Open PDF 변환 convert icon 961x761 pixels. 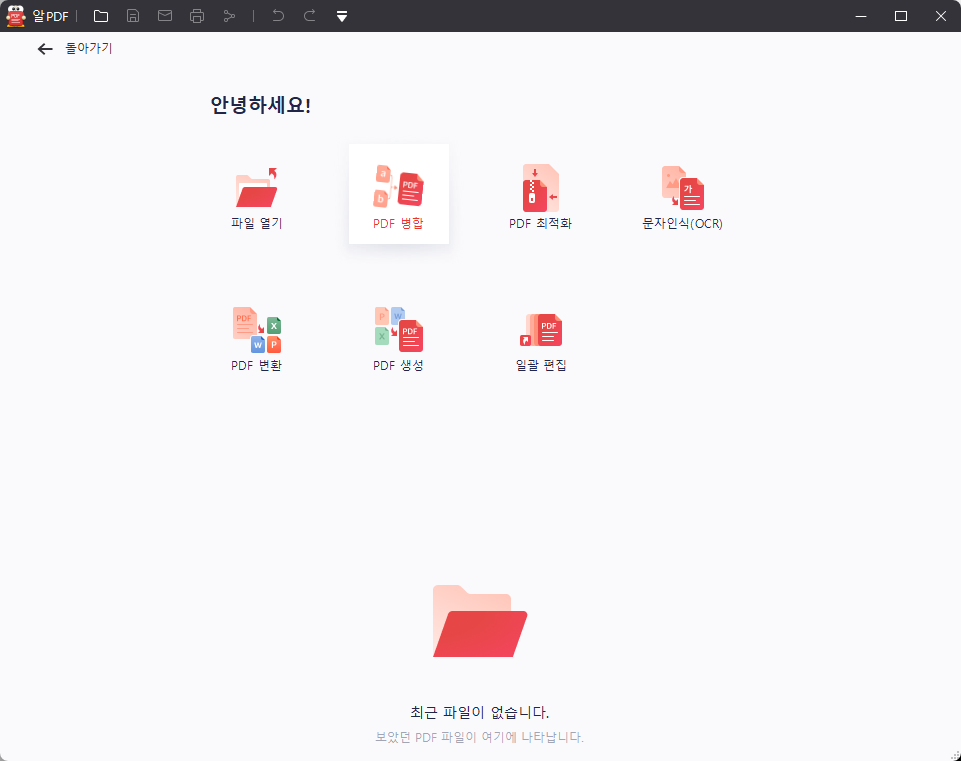coord(257,330)
